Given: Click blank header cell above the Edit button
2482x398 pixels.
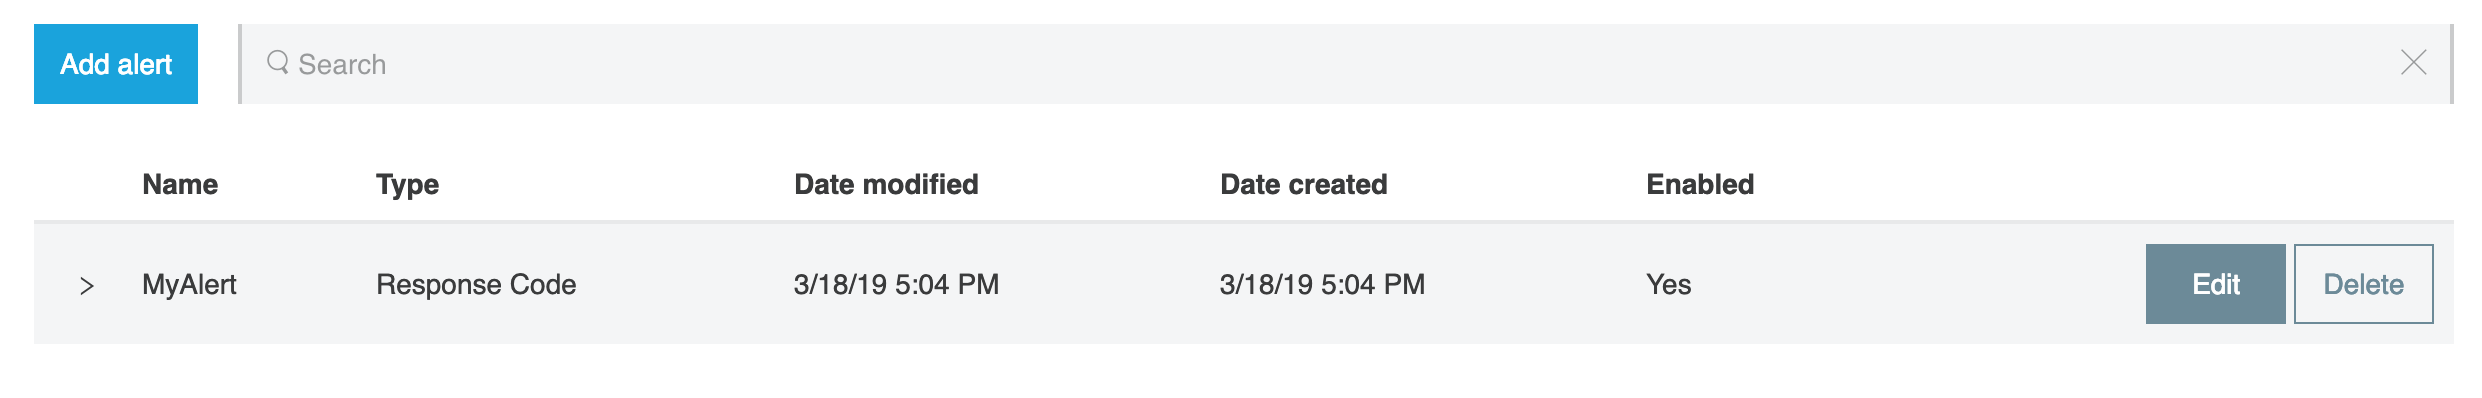Looking at the screenshot, I should click(x=2215, y=184).
